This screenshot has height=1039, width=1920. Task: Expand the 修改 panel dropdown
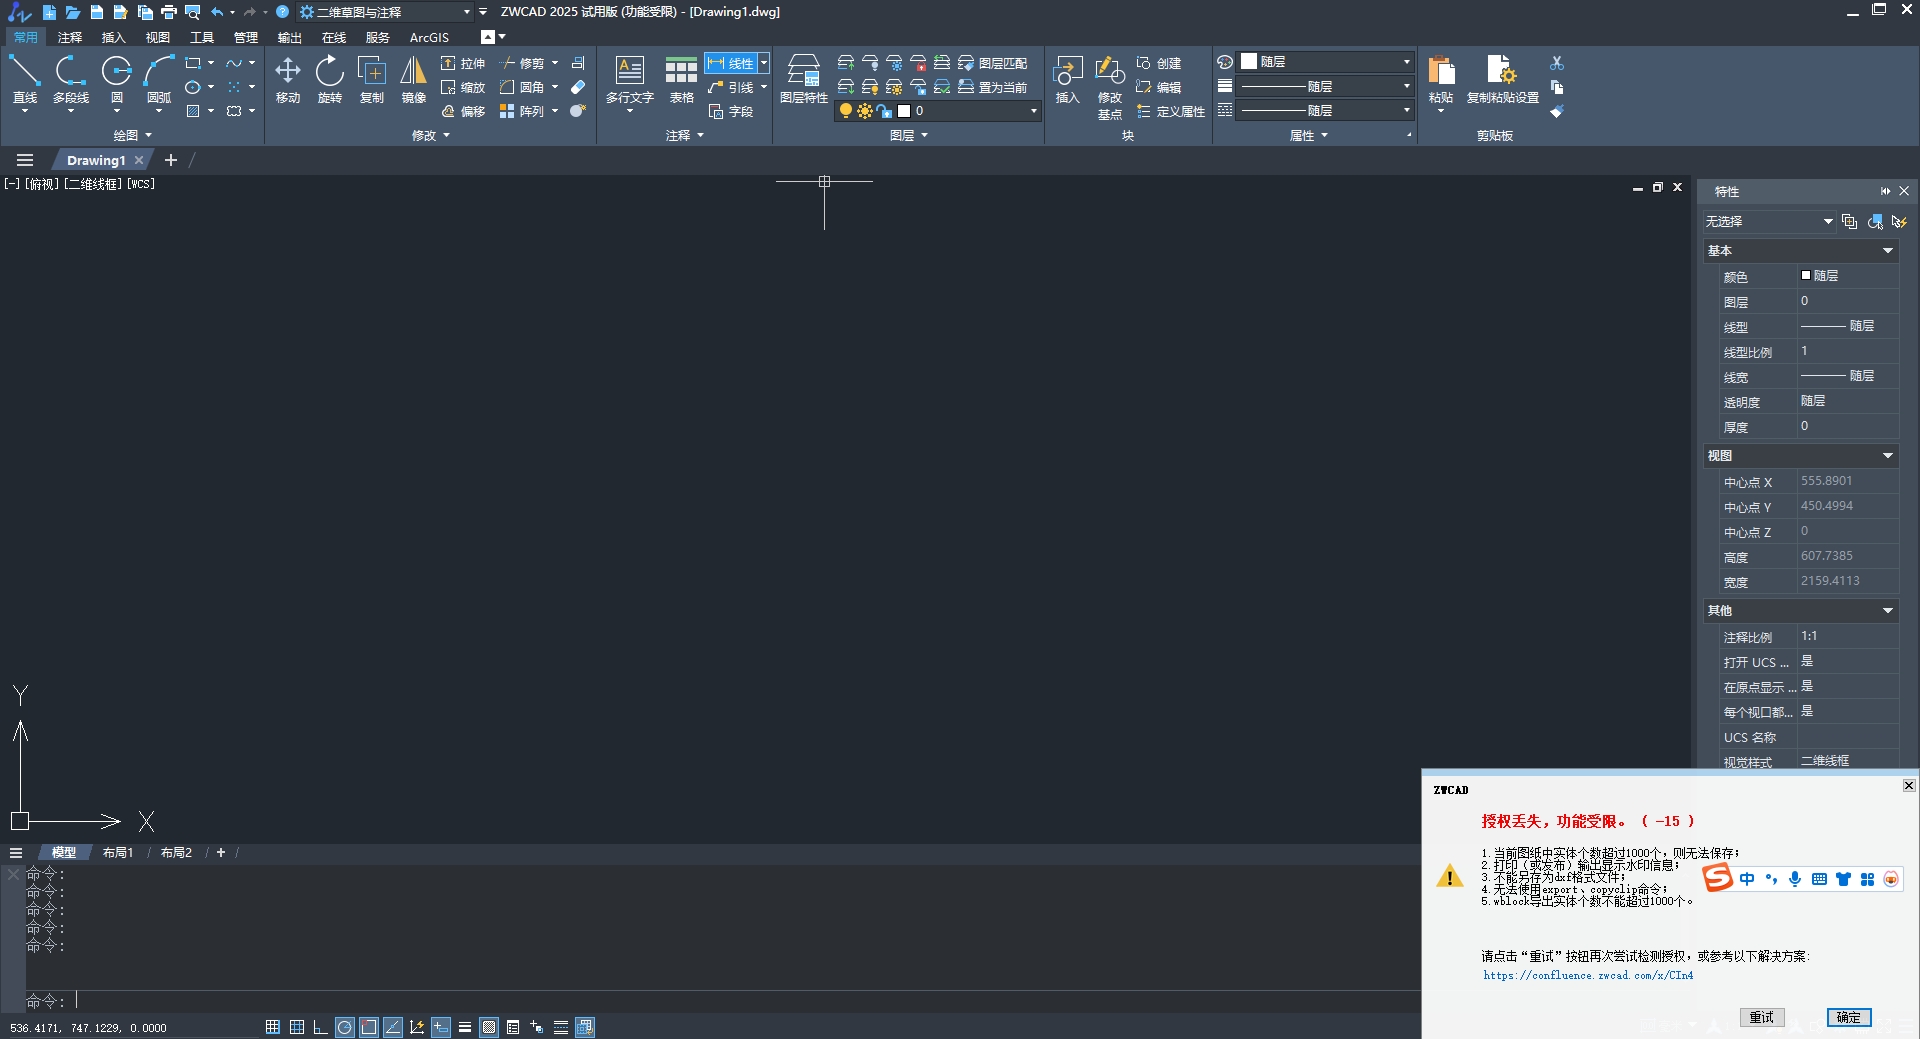coord(431,135)
